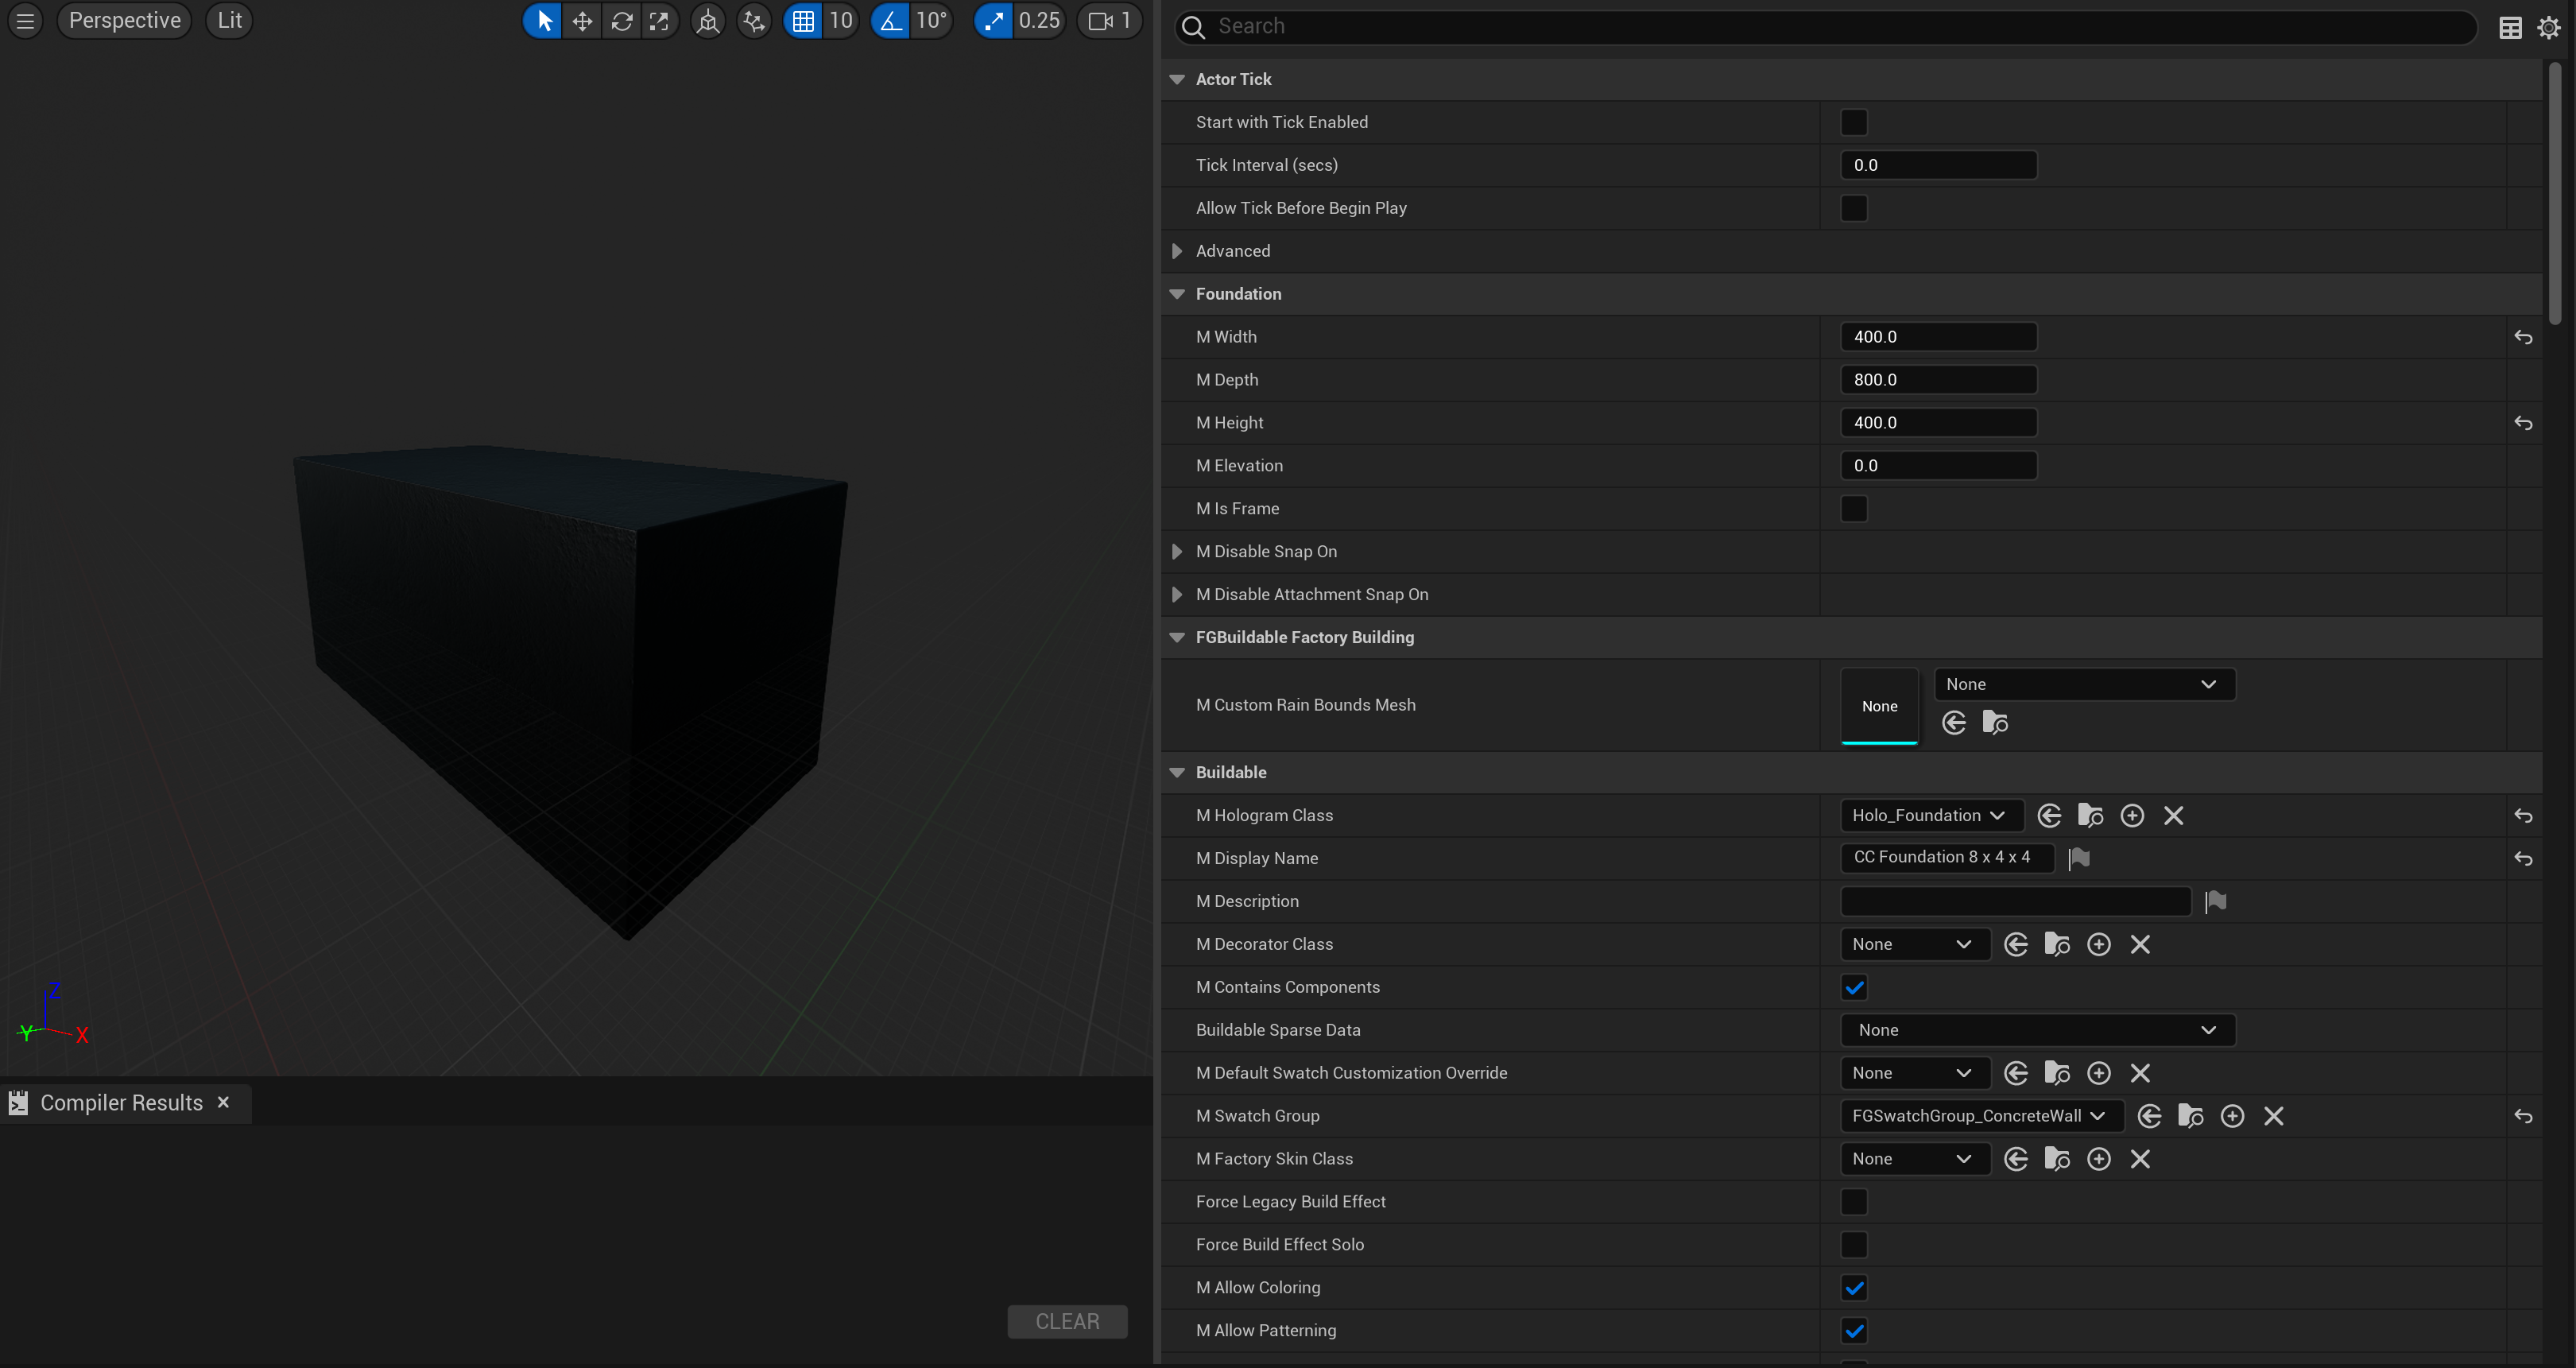Click the camera speed icon
This screenshot has height=1368, width=2576.
click(x=1100, y=21)
